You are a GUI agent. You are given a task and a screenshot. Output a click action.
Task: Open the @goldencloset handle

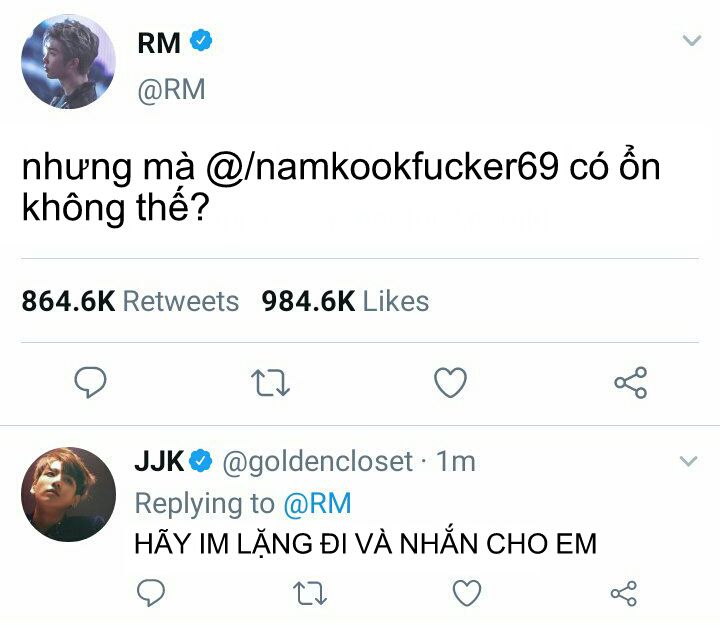tap(317, 462)
